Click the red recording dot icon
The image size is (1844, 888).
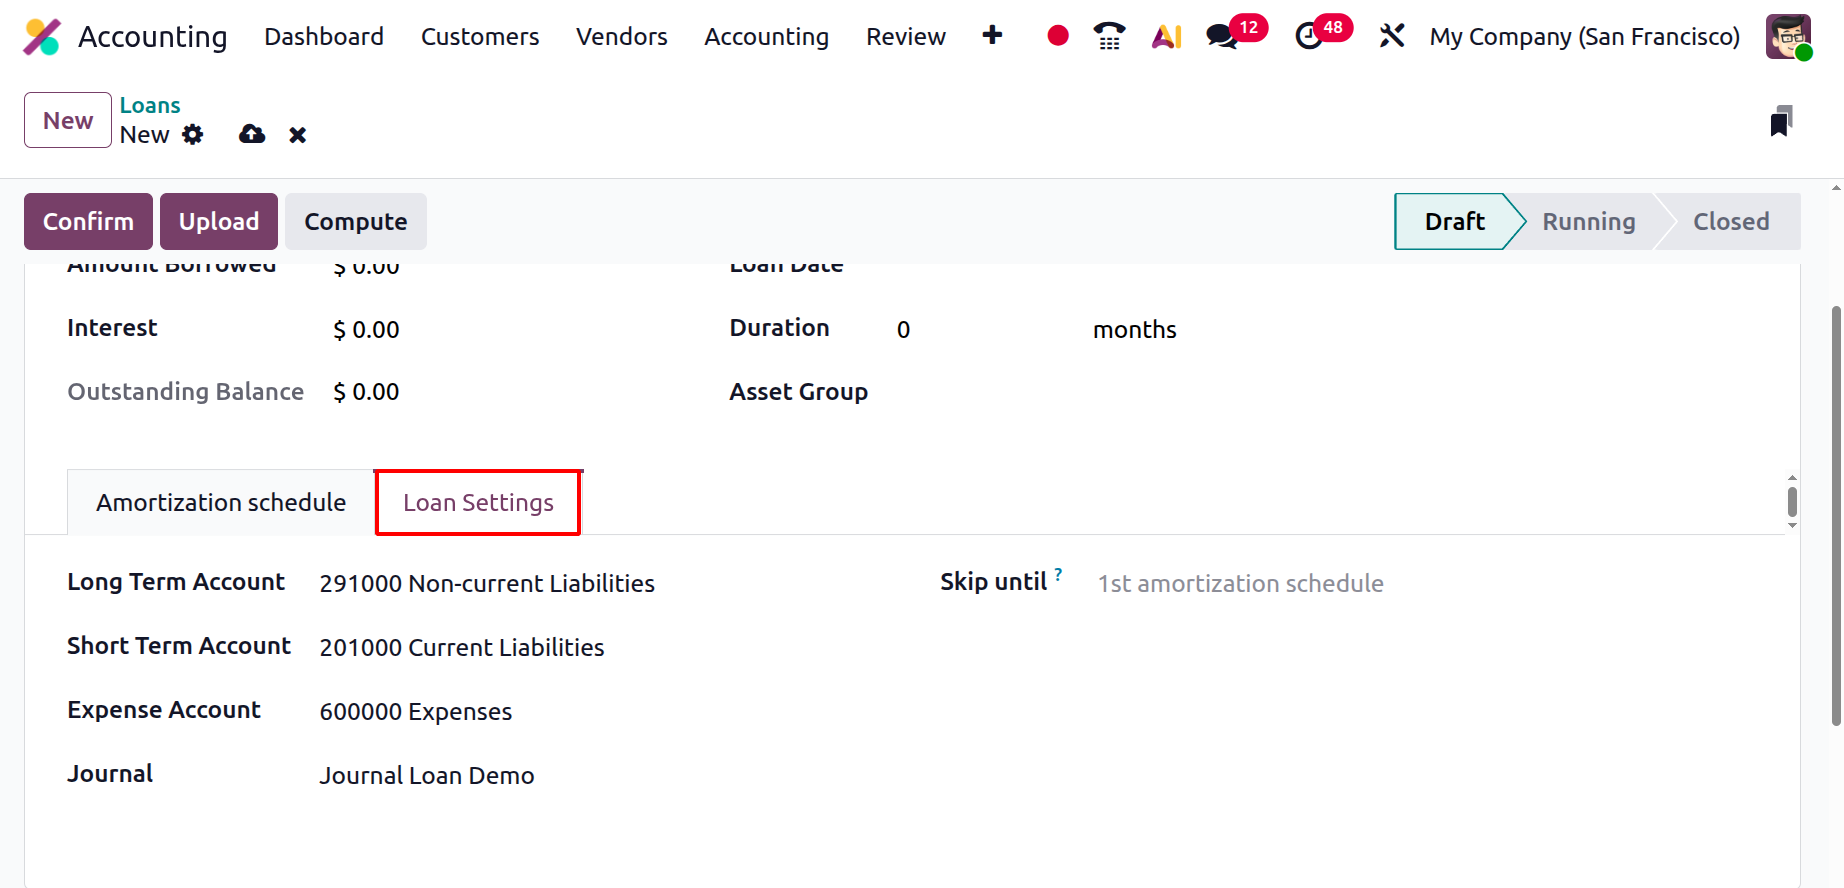point(1057,36)
